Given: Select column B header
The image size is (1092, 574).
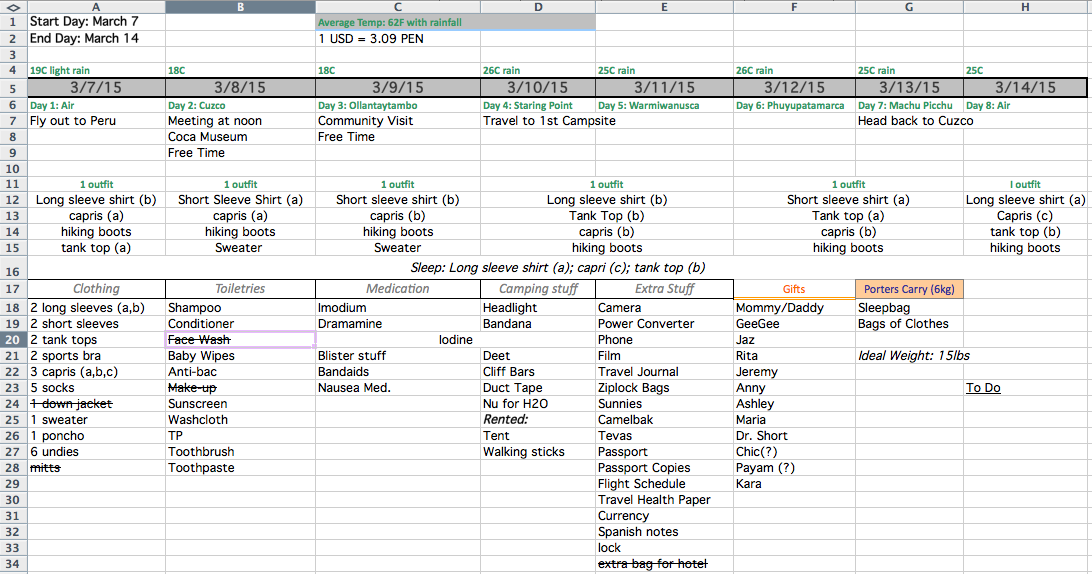Looking at the screenshot, I should 239,7.
